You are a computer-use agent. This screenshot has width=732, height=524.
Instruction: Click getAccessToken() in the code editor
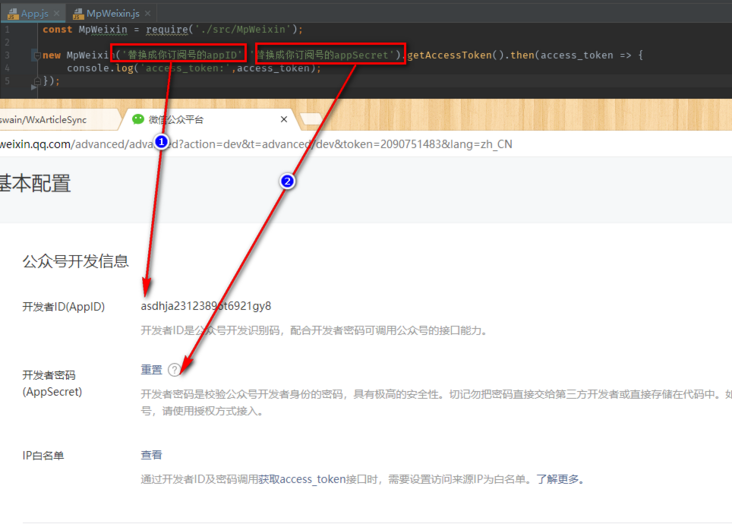pos(456,55)
